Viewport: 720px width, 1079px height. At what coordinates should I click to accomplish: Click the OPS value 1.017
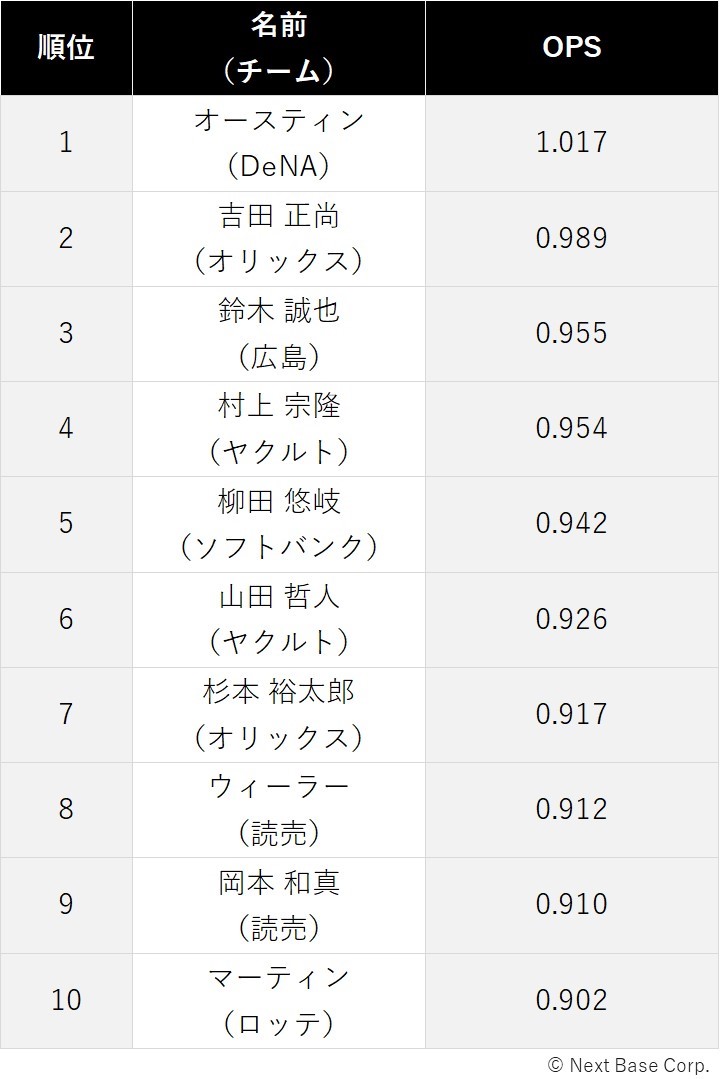coord(572,142)
